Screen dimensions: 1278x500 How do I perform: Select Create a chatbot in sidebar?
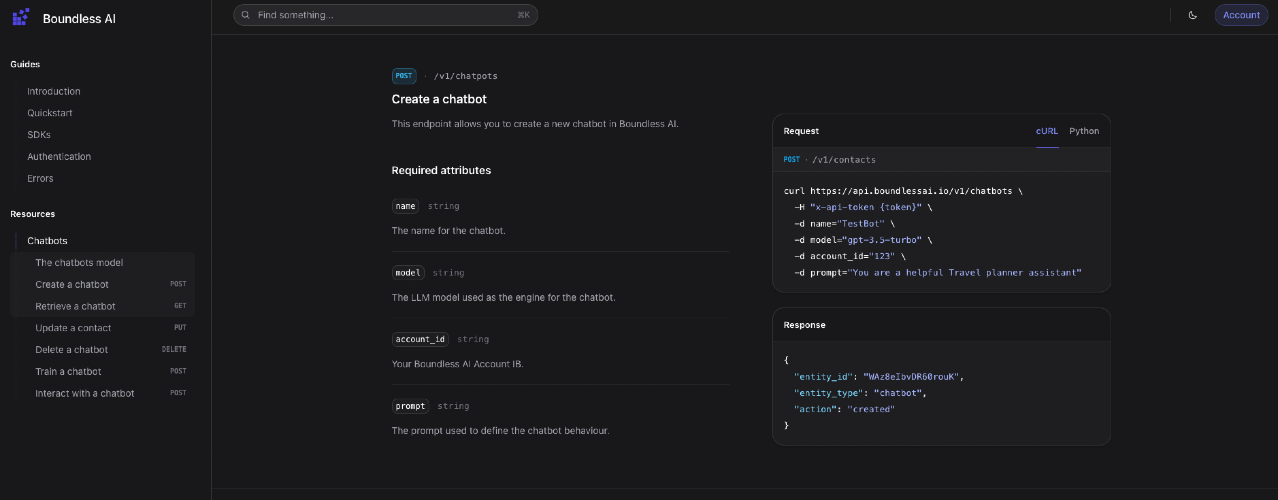tap(72, 285)
